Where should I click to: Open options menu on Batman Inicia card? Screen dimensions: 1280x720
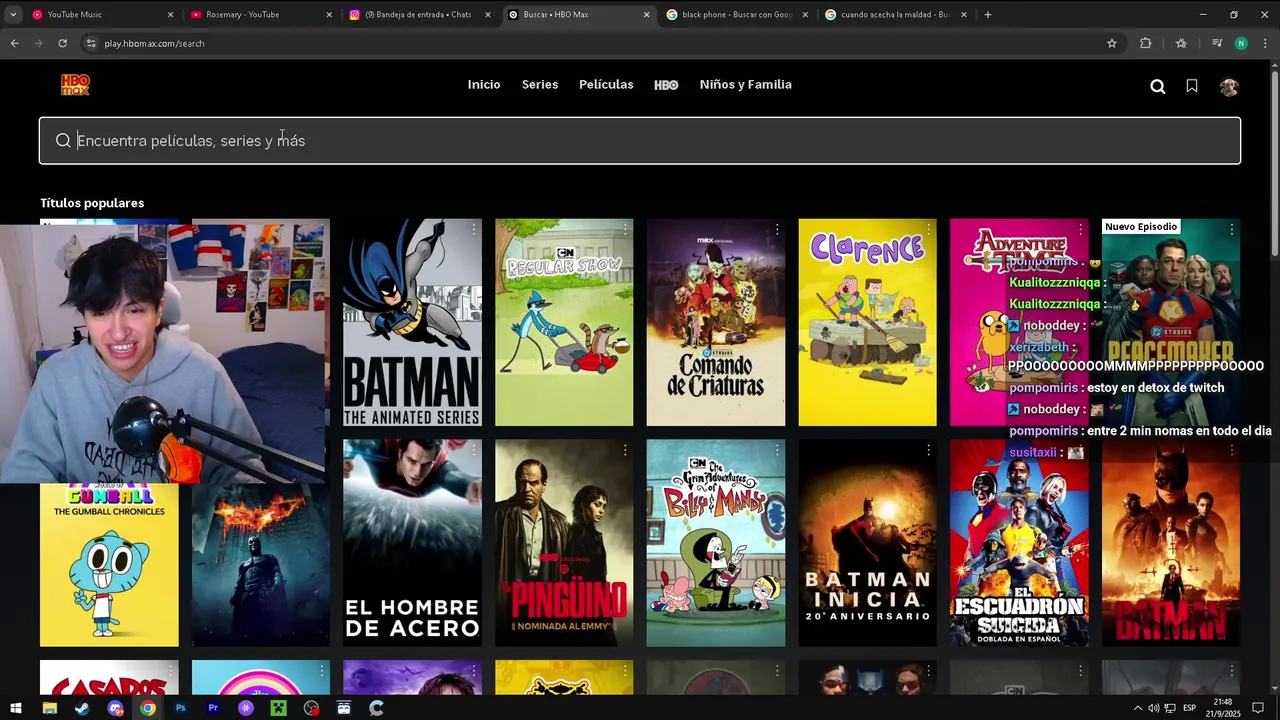click(x=929, y=451)
